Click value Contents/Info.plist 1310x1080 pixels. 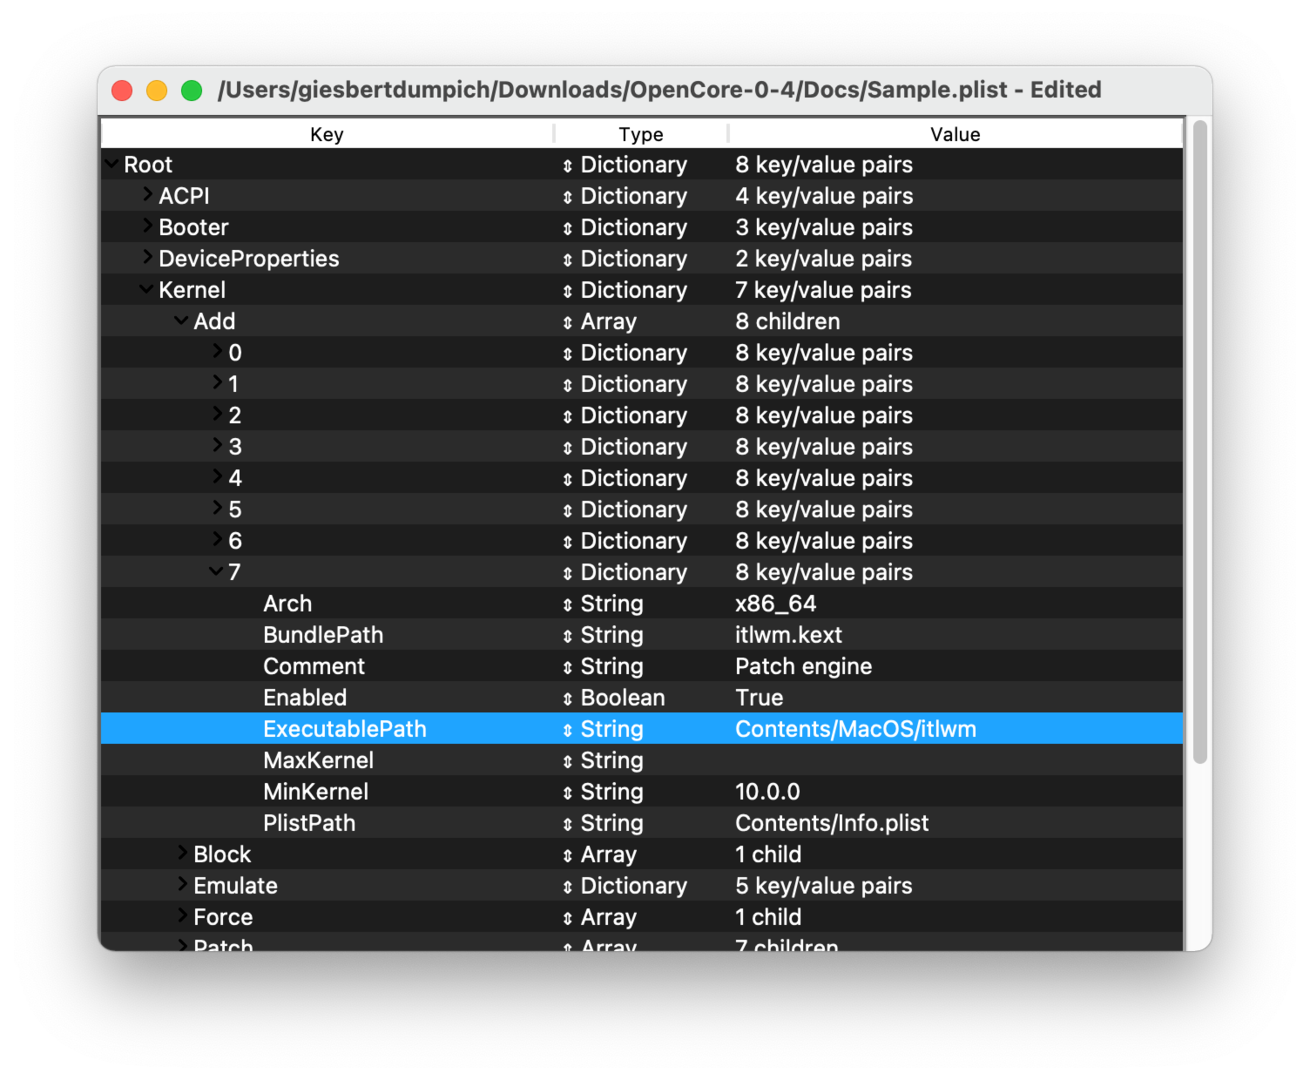[831, 823]
